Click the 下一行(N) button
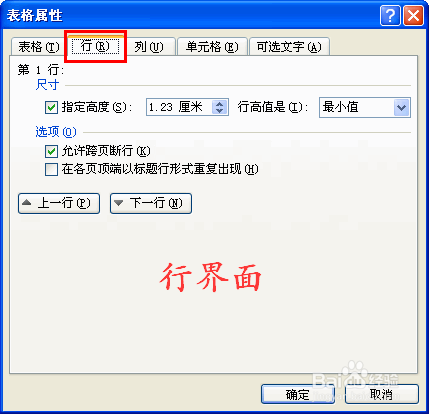 (151, 203)
